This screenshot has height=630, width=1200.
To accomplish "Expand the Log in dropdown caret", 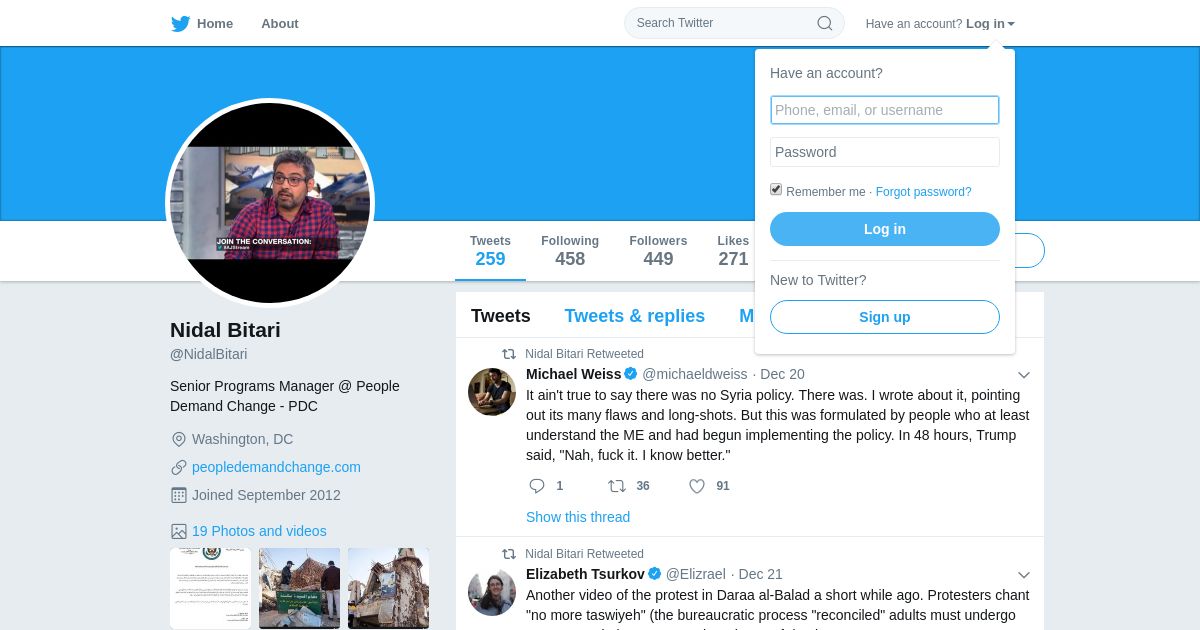I will 1011,24.
